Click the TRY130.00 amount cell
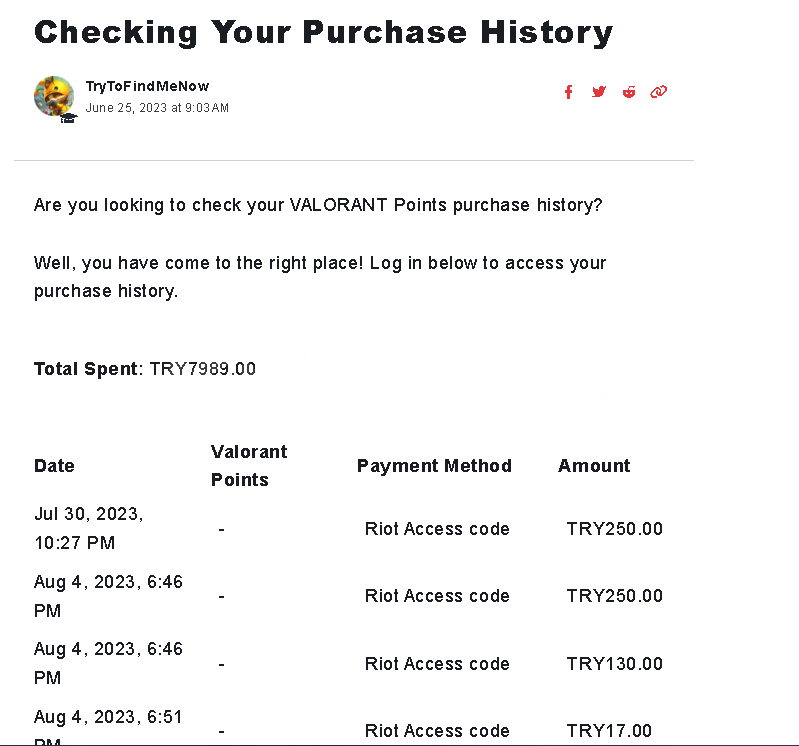 click(614, 664)
